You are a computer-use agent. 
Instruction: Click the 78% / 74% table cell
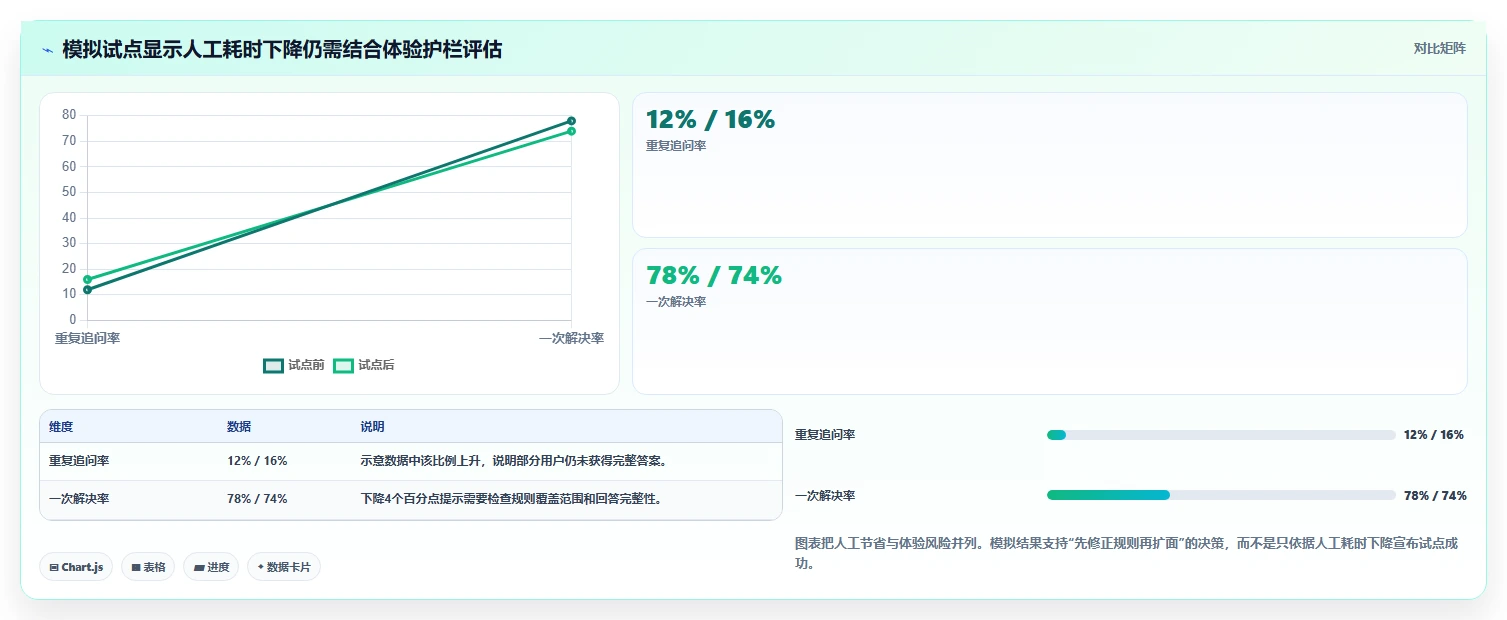pyautogui.click(x=257, y=499)
